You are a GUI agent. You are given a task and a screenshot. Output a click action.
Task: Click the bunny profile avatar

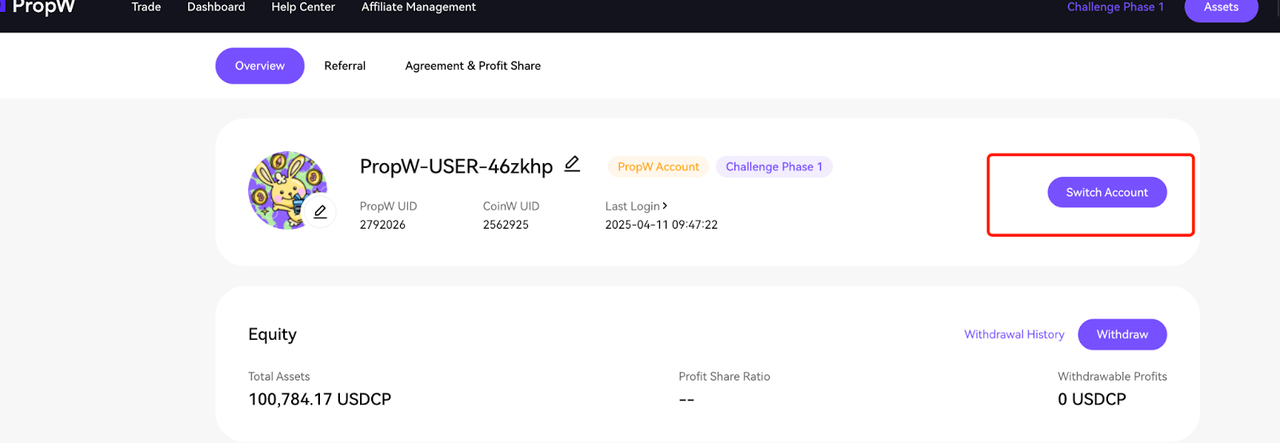286,189
